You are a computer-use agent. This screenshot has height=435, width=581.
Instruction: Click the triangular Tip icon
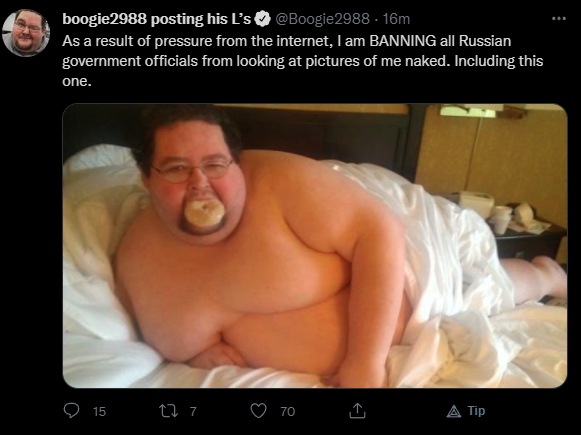coord(454,411)
